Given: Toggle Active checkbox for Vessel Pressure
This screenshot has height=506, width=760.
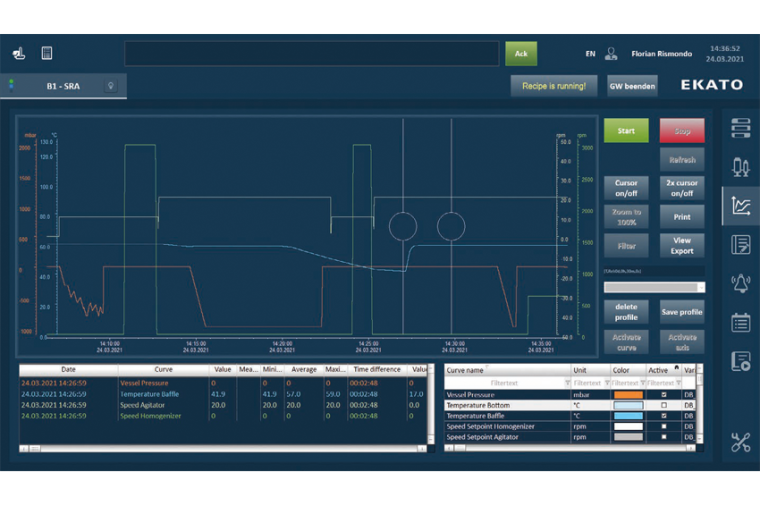Looking at the screenshot, I should tap(664, 394).
